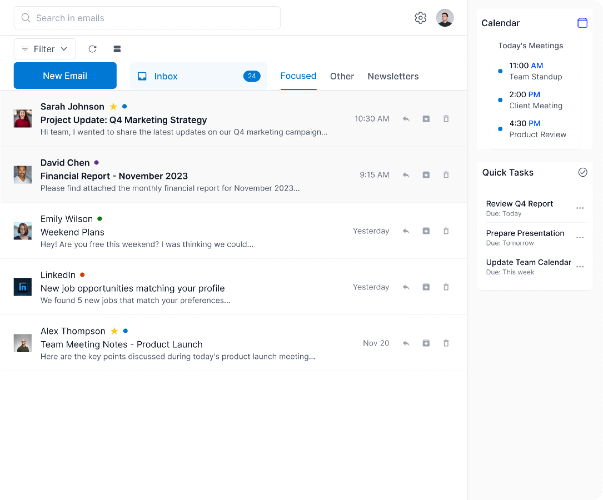Select the Inbox folder
This screenshot has width=603, height=500.
198,76
